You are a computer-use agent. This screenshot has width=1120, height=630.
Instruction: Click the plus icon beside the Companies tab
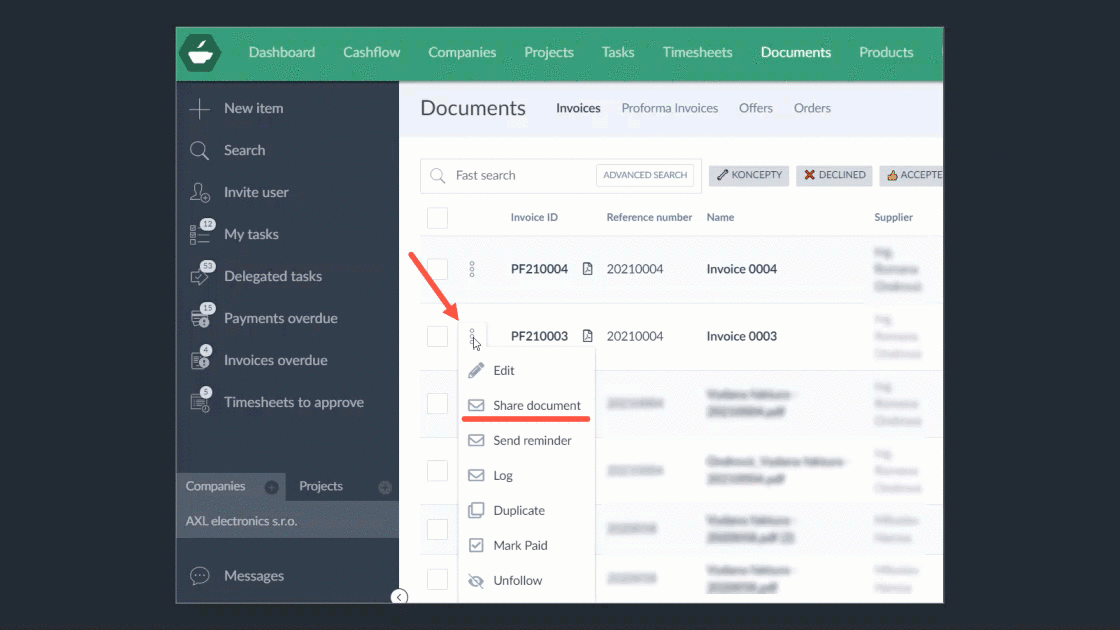(x=271, y=487)
